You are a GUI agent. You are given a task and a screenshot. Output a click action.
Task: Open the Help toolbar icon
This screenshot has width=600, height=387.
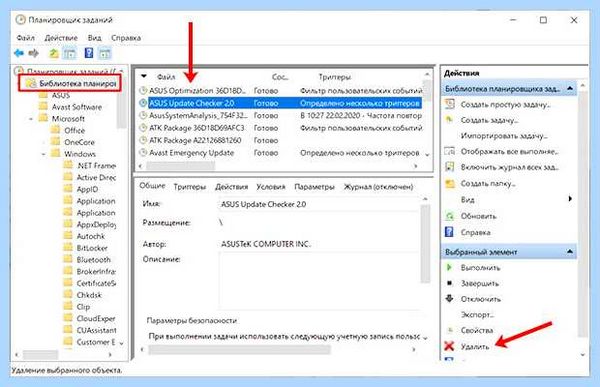pos(89,53)
